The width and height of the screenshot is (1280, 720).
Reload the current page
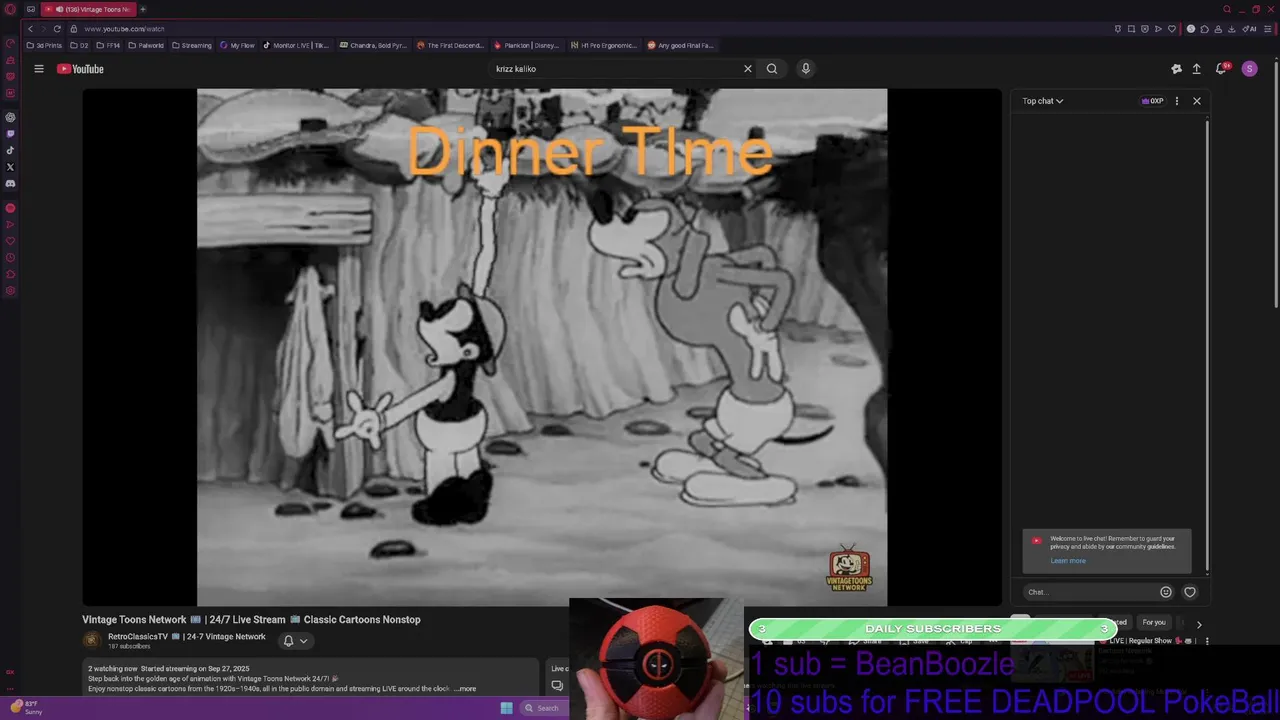tap(57, 29)
